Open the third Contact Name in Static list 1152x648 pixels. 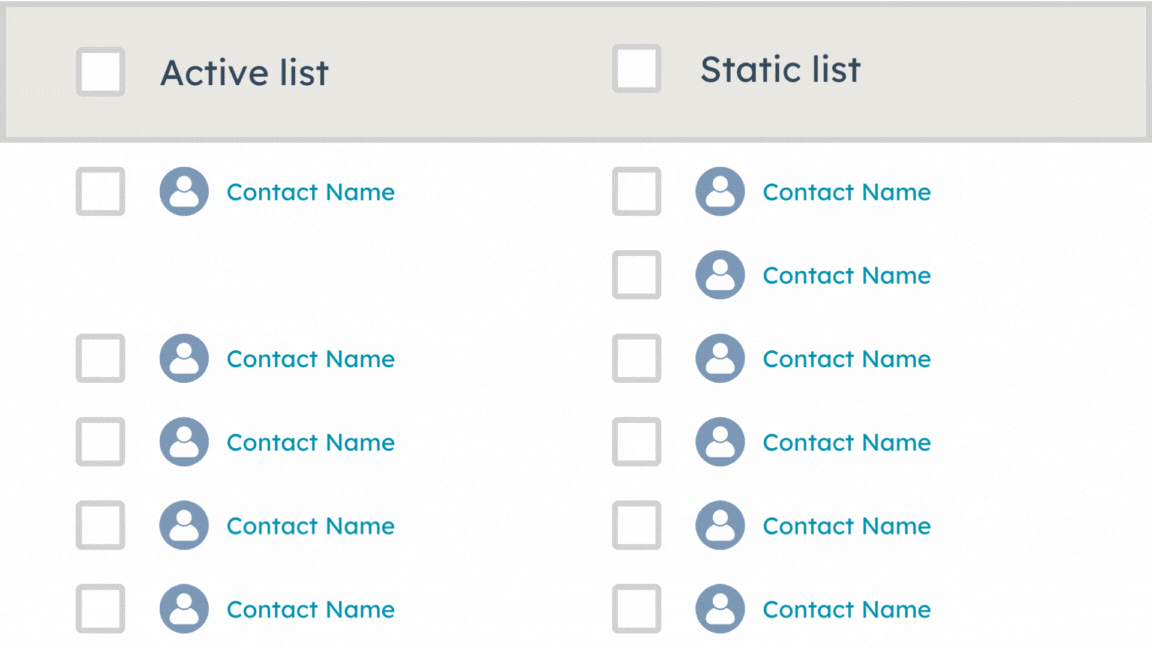pyautogui.click(x=847, y=359)
